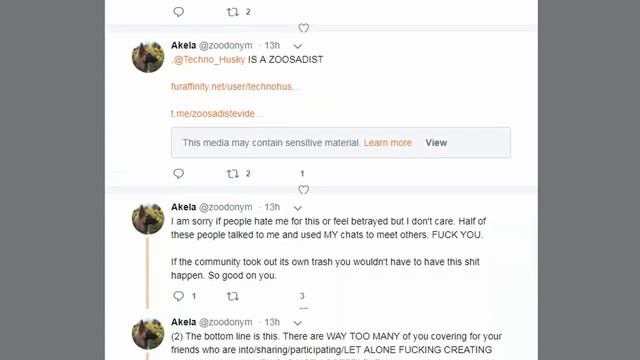This screenshot has width=640, height=360.
Task: Click the retweet icon on the top tweet
Action: pos(232,12)
